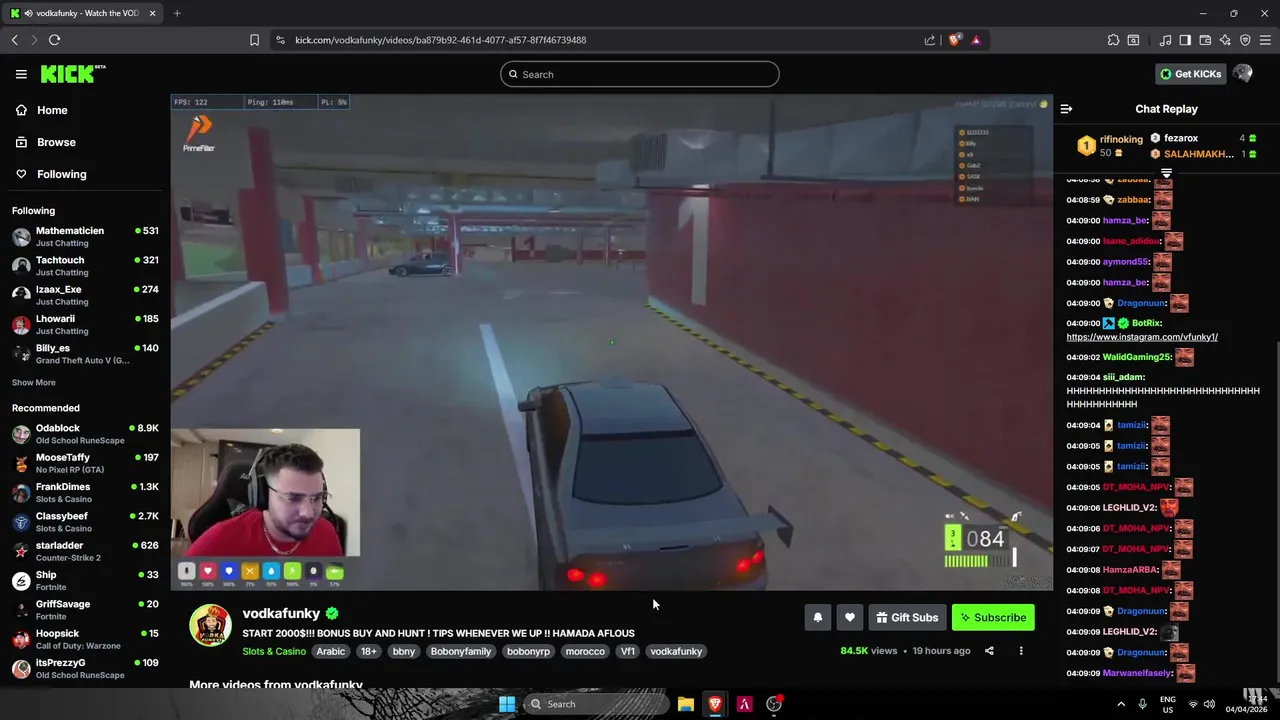The image size is (1280, 720).
Task: Click the Subscribe button
Action: coord(993,618)
